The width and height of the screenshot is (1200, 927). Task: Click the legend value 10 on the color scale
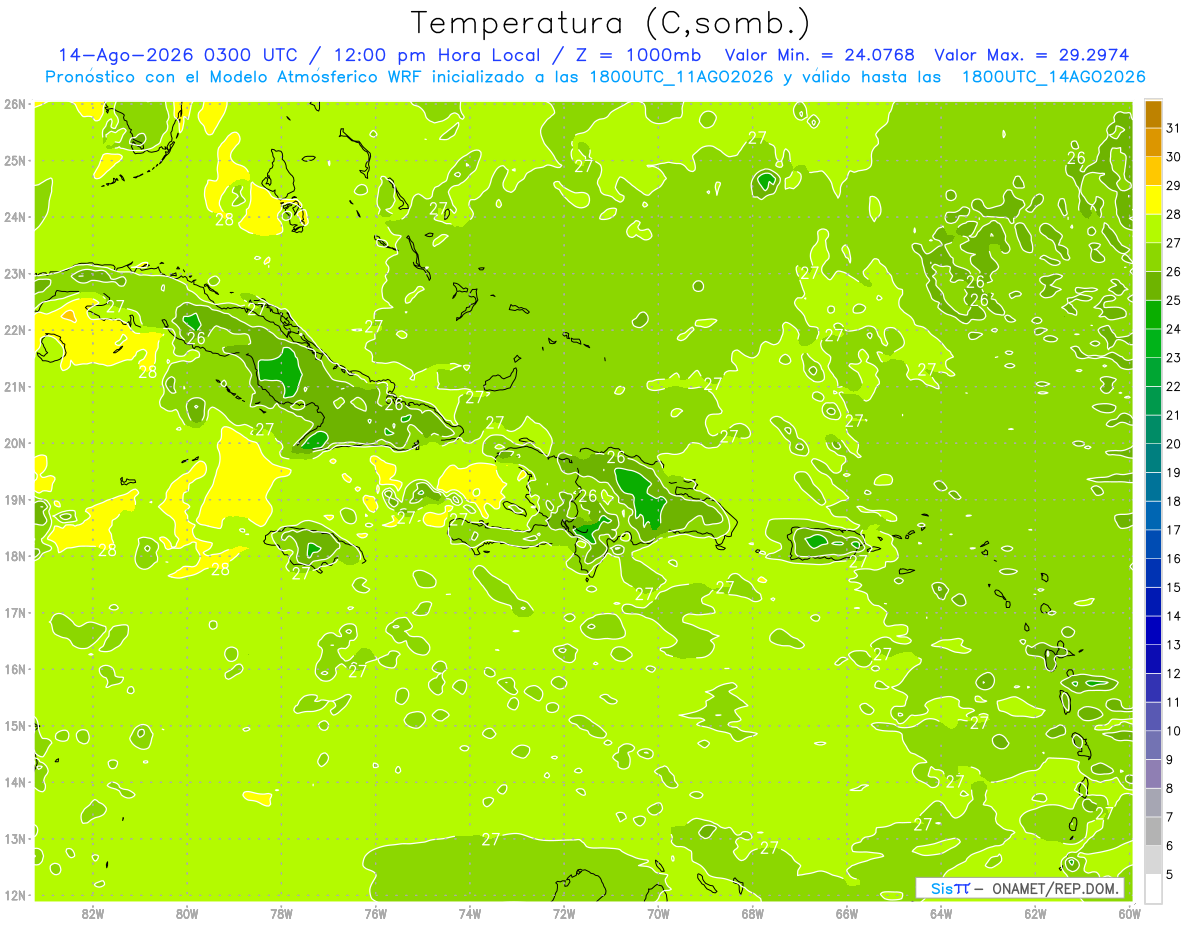(x=1174, y=731)
